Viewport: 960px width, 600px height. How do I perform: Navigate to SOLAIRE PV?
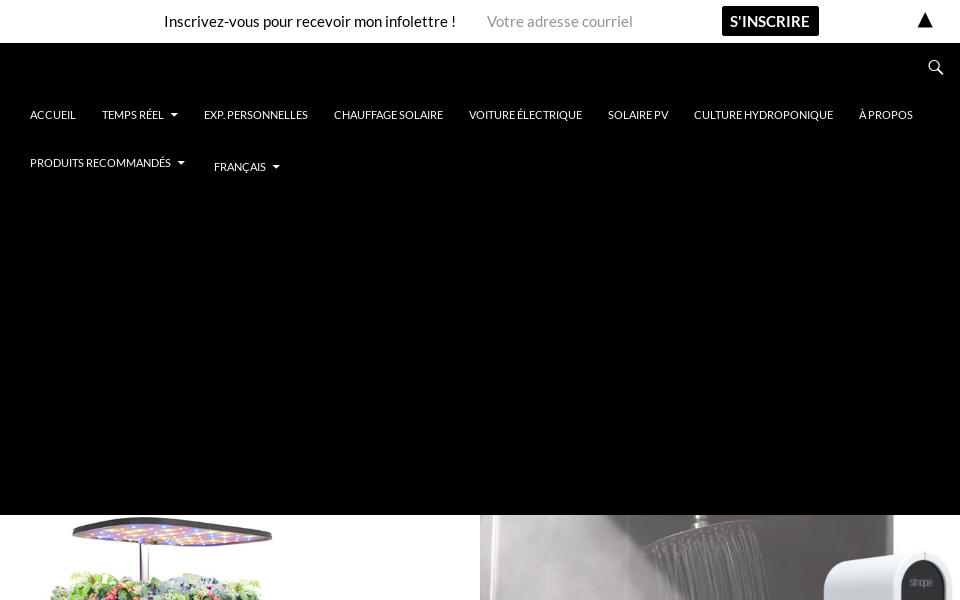pyautogui.click(x=638, y=115)
